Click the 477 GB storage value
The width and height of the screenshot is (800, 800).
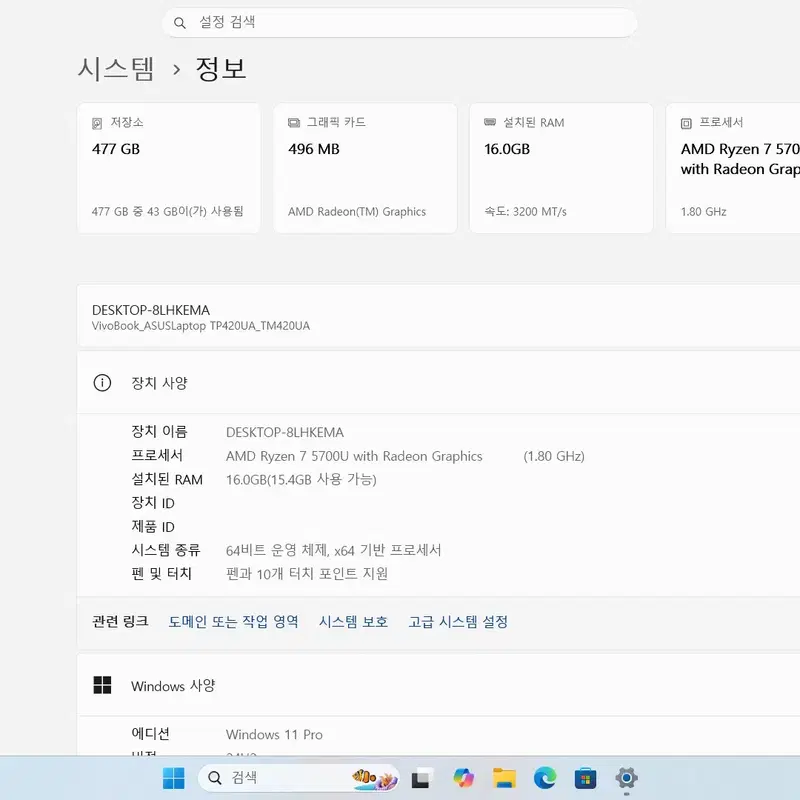[116, 149]
